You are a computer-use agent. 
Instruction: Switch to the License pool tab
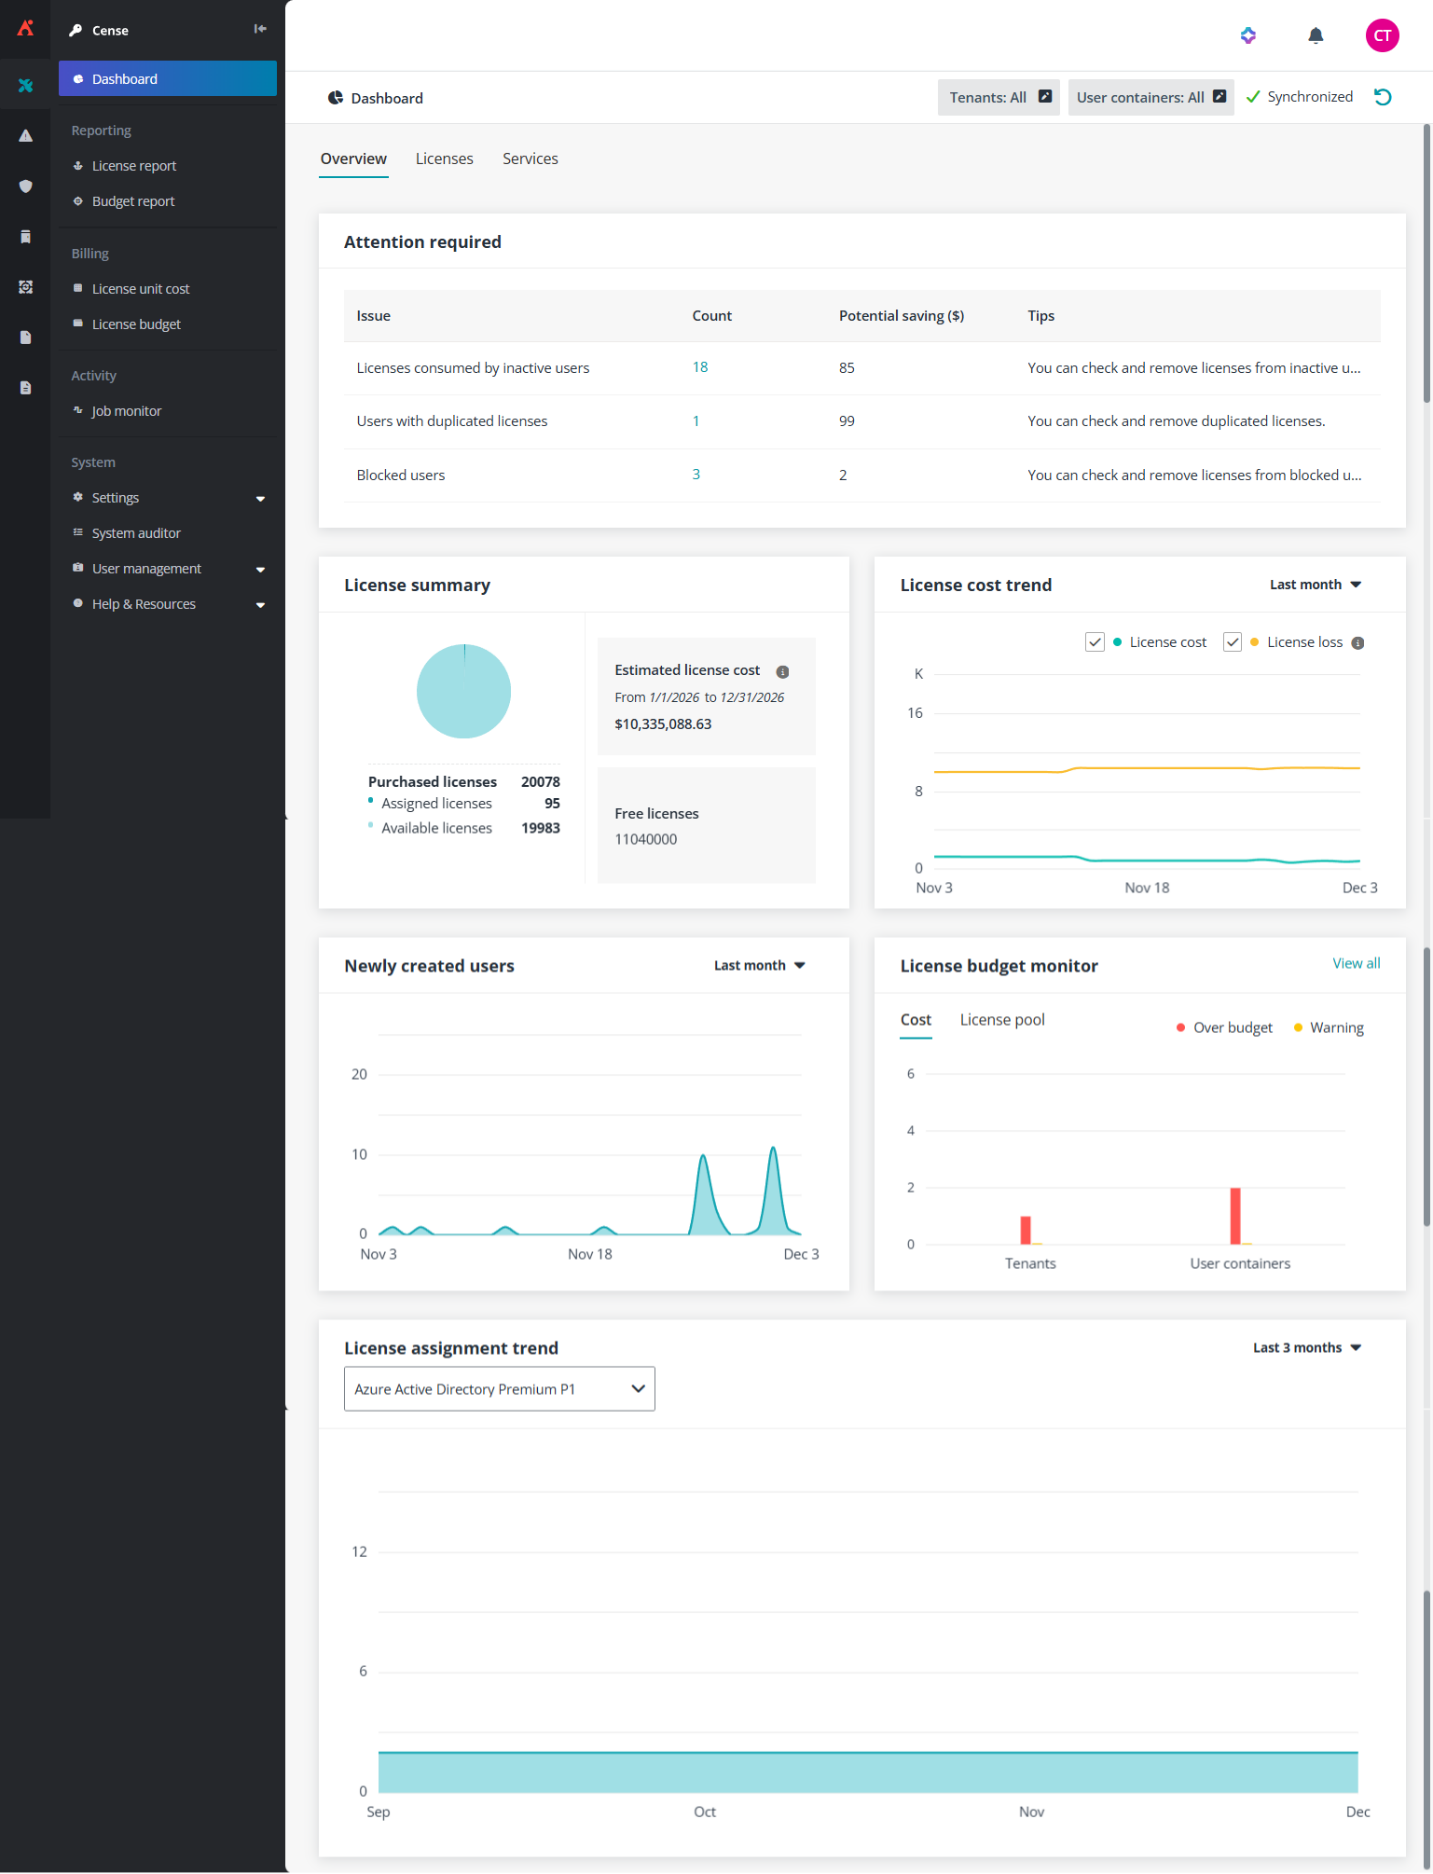[x=1001, y=1020]
